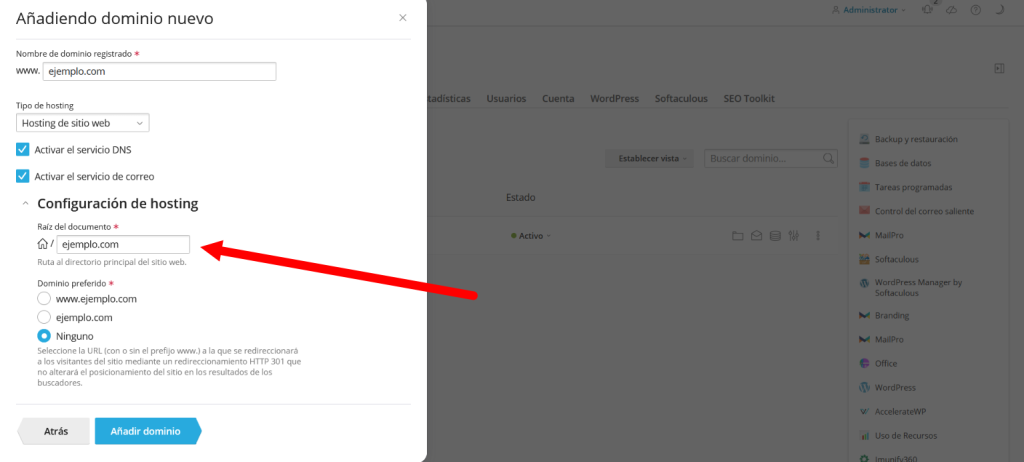Close the add domain dialog with X
This screenshot has width=1024, height=462.
pyautogui.click(x=402, y=18)
